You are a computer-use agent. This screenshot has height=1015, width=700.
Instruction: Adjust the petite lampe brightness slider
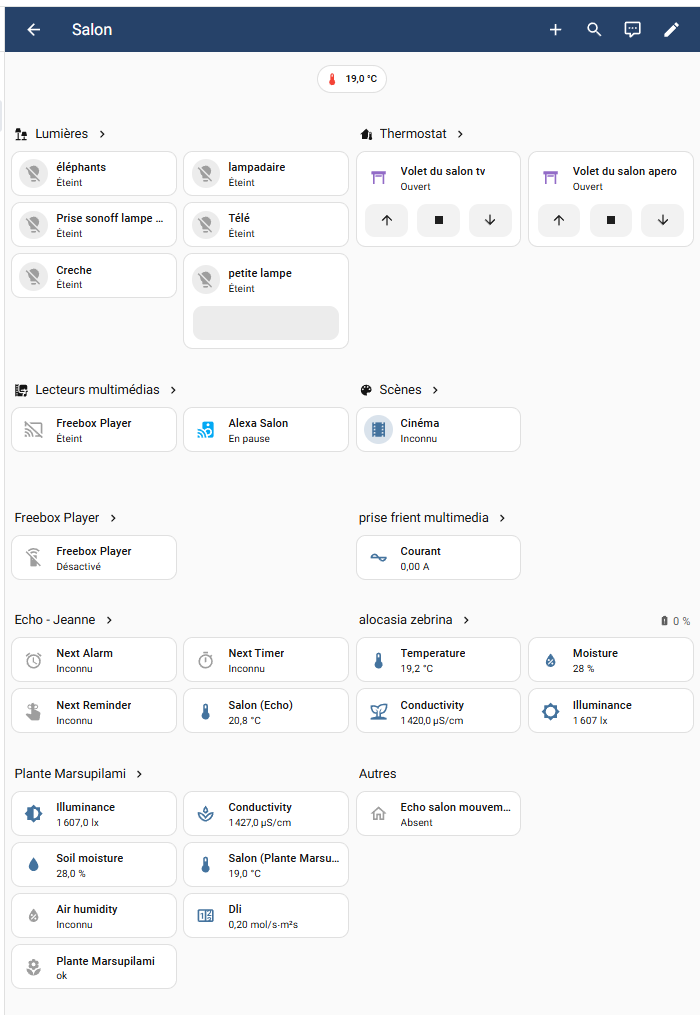266,323
